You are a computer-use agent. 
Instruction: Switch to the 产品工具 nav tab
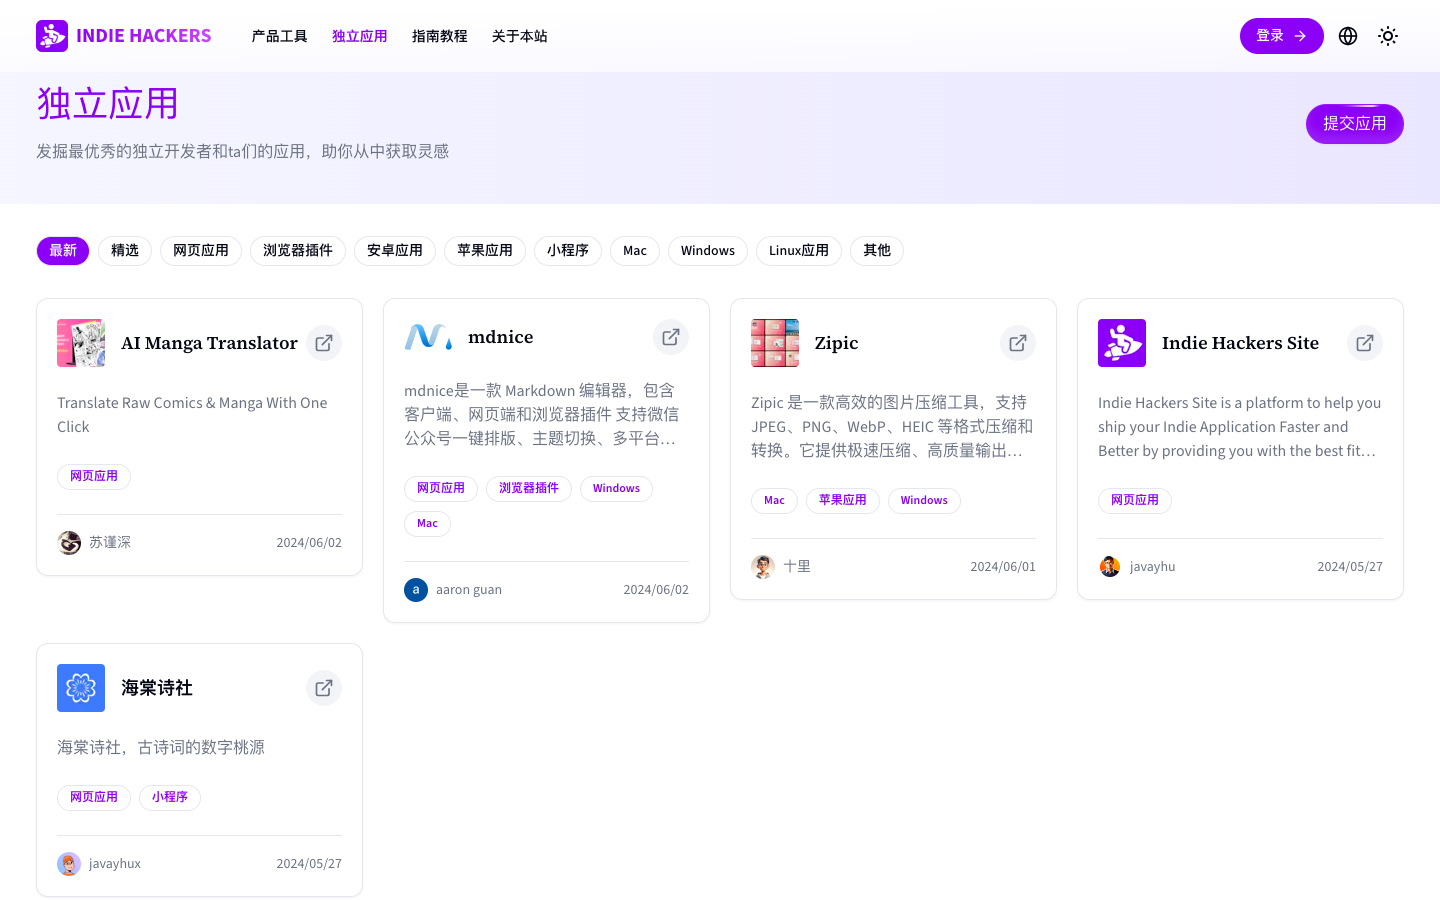click(x=279, y=35)
